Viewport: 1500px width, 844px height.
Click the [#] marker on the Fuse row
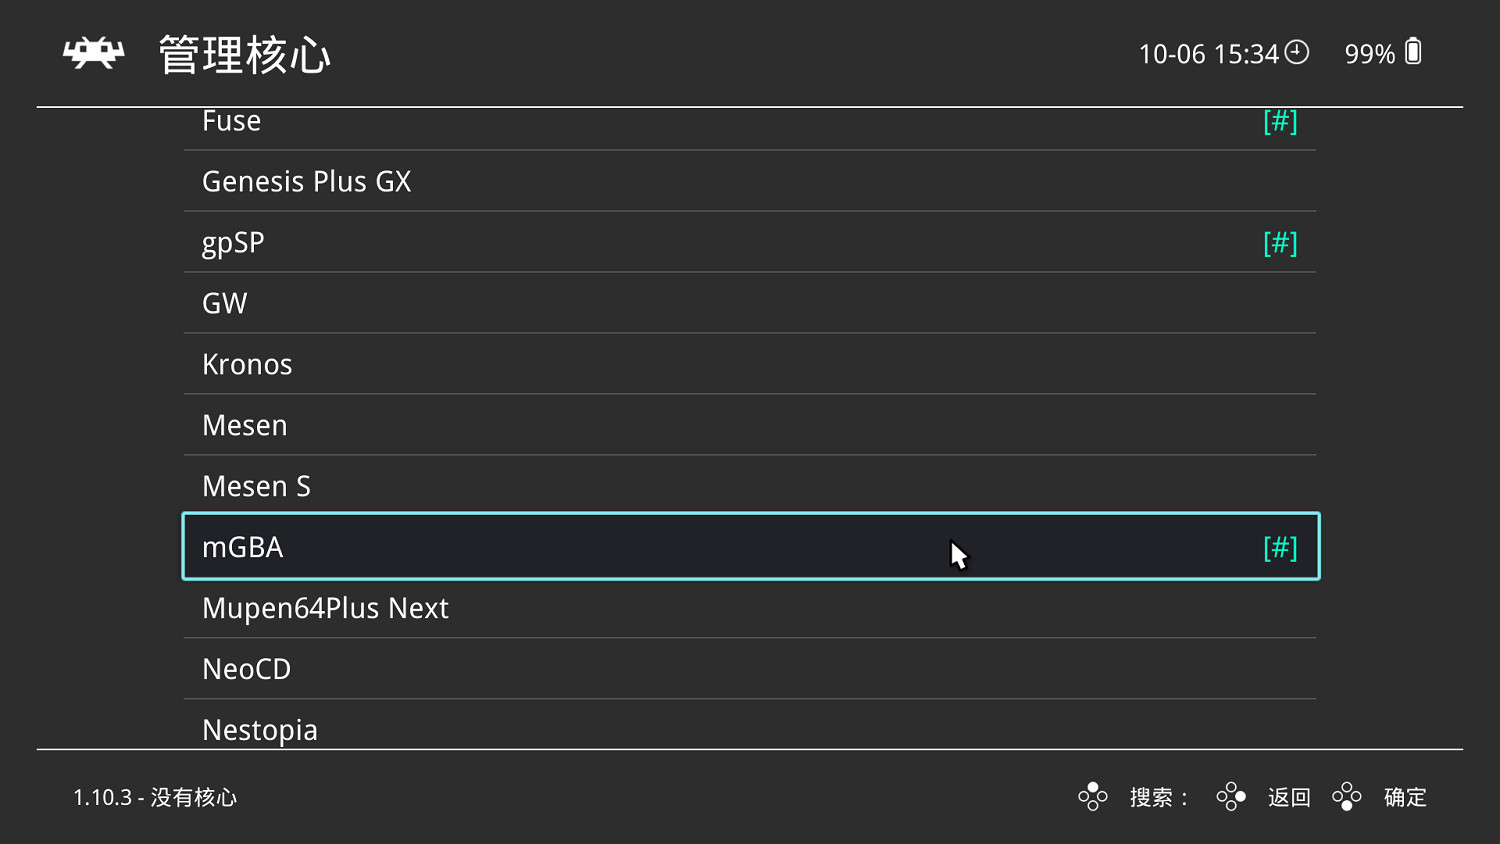coord(1280,122)
